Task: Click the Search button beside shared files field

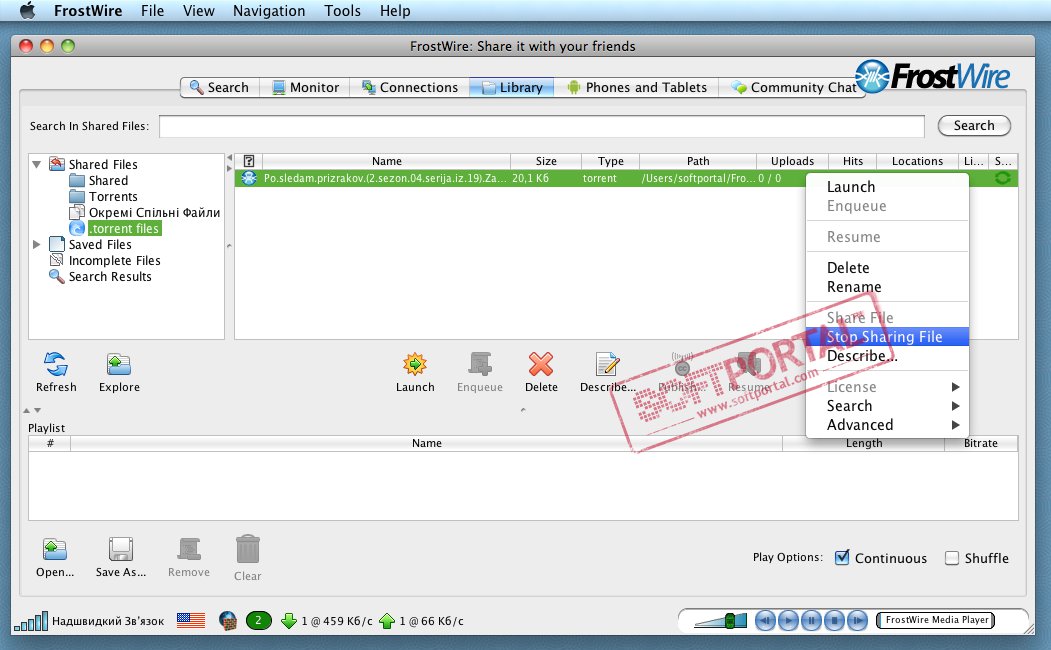Action: pos(974,125)
